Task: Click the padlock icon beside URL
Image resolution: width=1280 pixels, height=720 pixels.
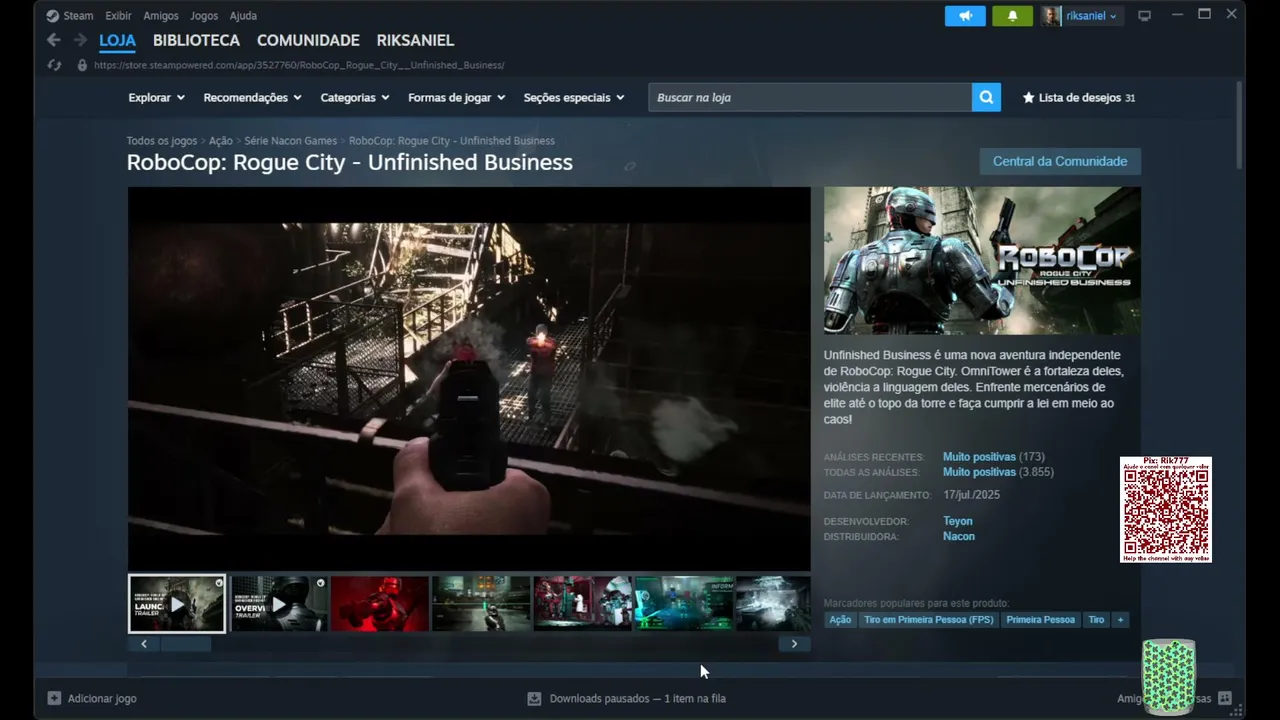Action: (82, 65)
